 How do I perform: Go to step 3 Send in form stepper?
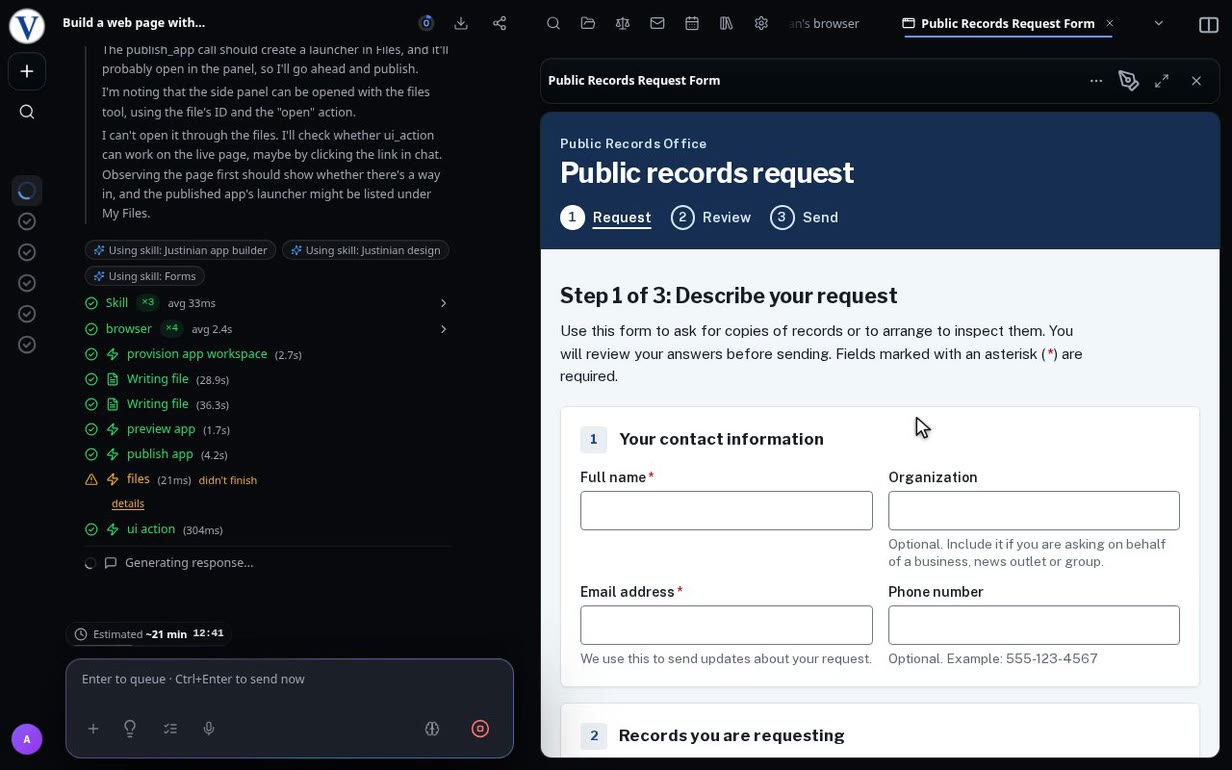804,217
